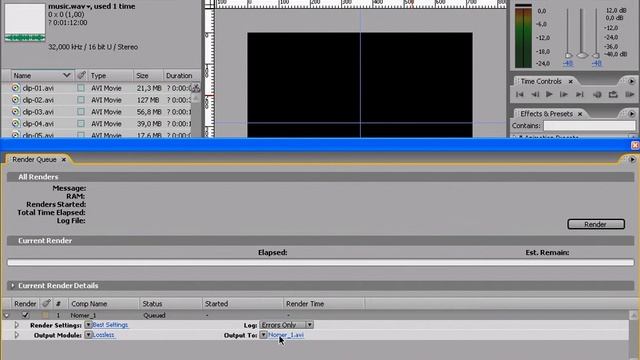Expand Current Render Details section
The height and width of the screenshot is (360, 640).
pyautogui.click(x=13, y=286)
